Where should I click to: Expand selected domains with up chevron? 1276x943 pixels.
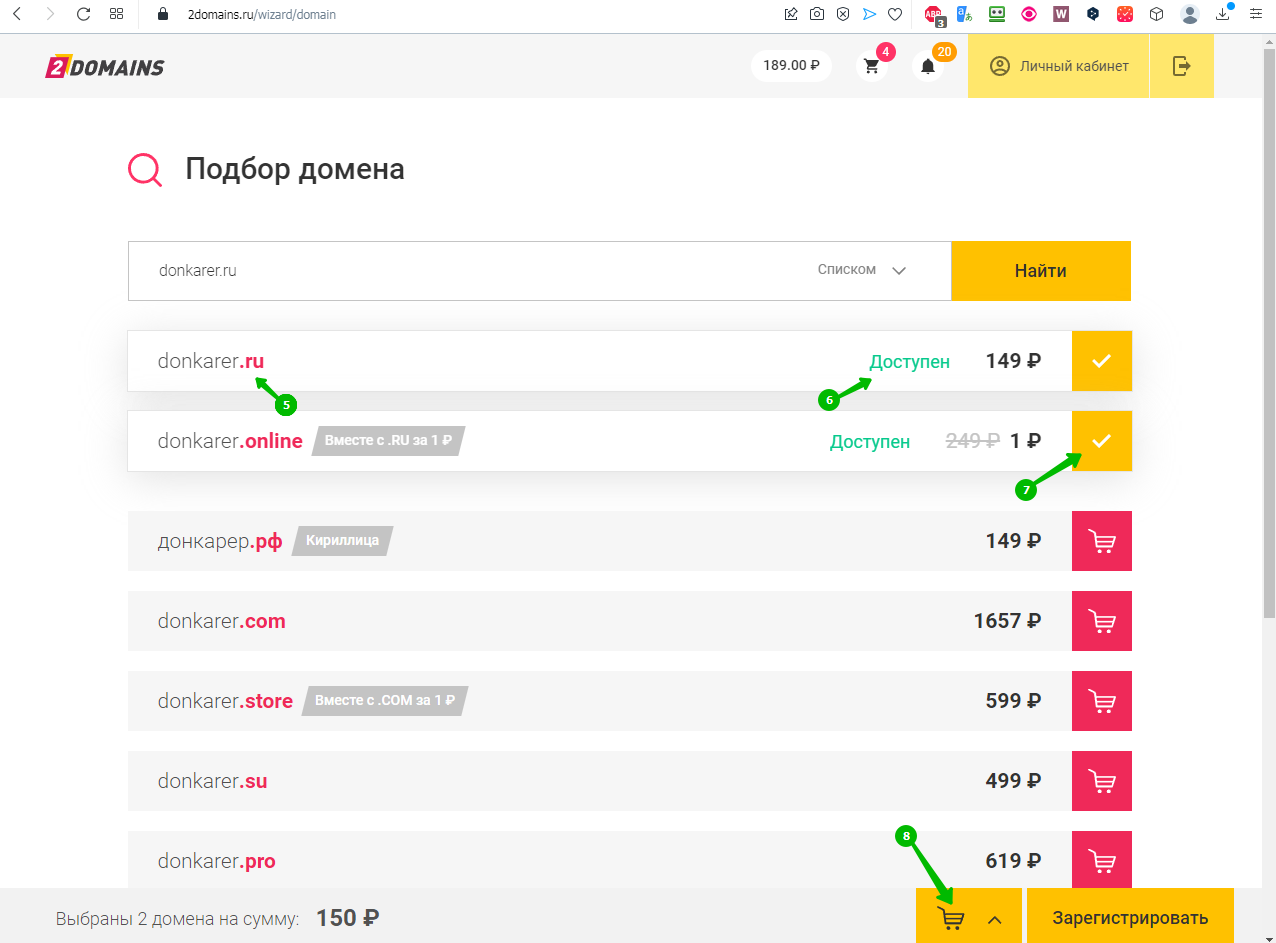[995, 919]
